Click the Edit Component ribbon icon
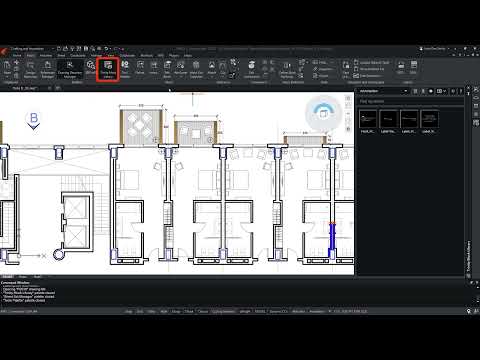 [x=252, y=69]
